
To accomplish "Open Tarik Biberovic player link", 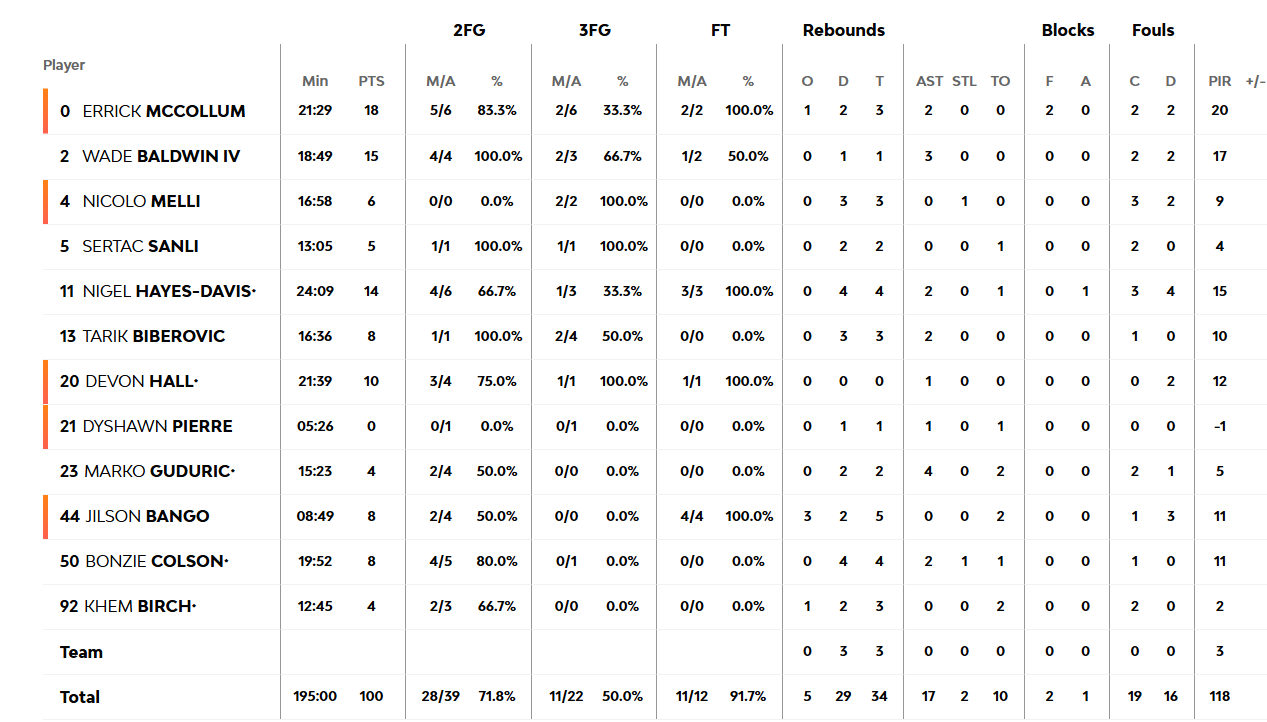I will coord(154,336).
